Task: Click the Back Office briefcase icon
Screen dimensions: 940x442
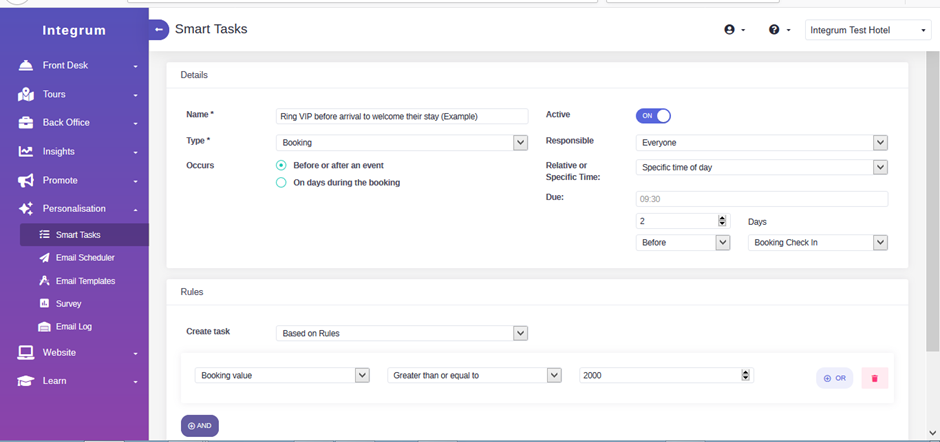Action: [26, 122]
